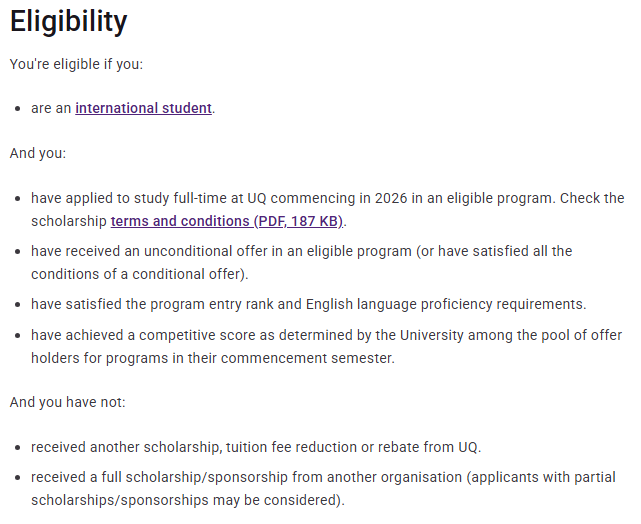Image resolution: width=641 pixels, height=524 pixels.
Task: Click the bullet dot before "received another scholarship"
Action: point(18,447)
